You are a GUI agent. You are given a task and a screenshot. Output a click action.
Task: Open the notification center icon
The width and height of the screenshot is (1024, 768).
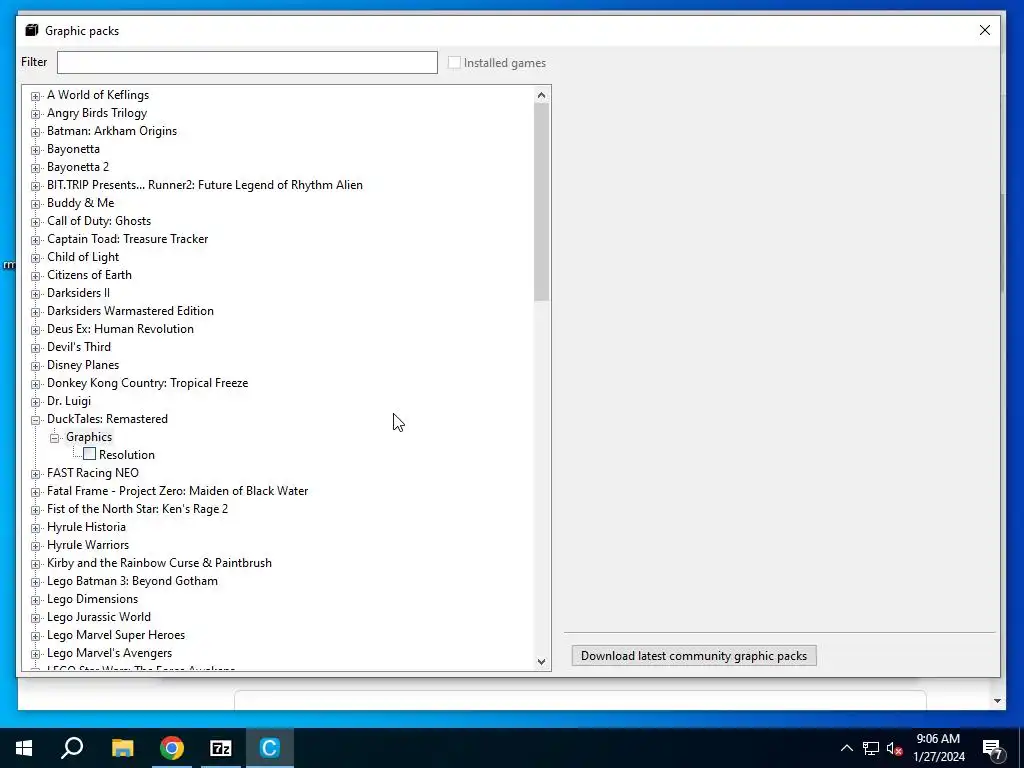click(x=992, y=750)
